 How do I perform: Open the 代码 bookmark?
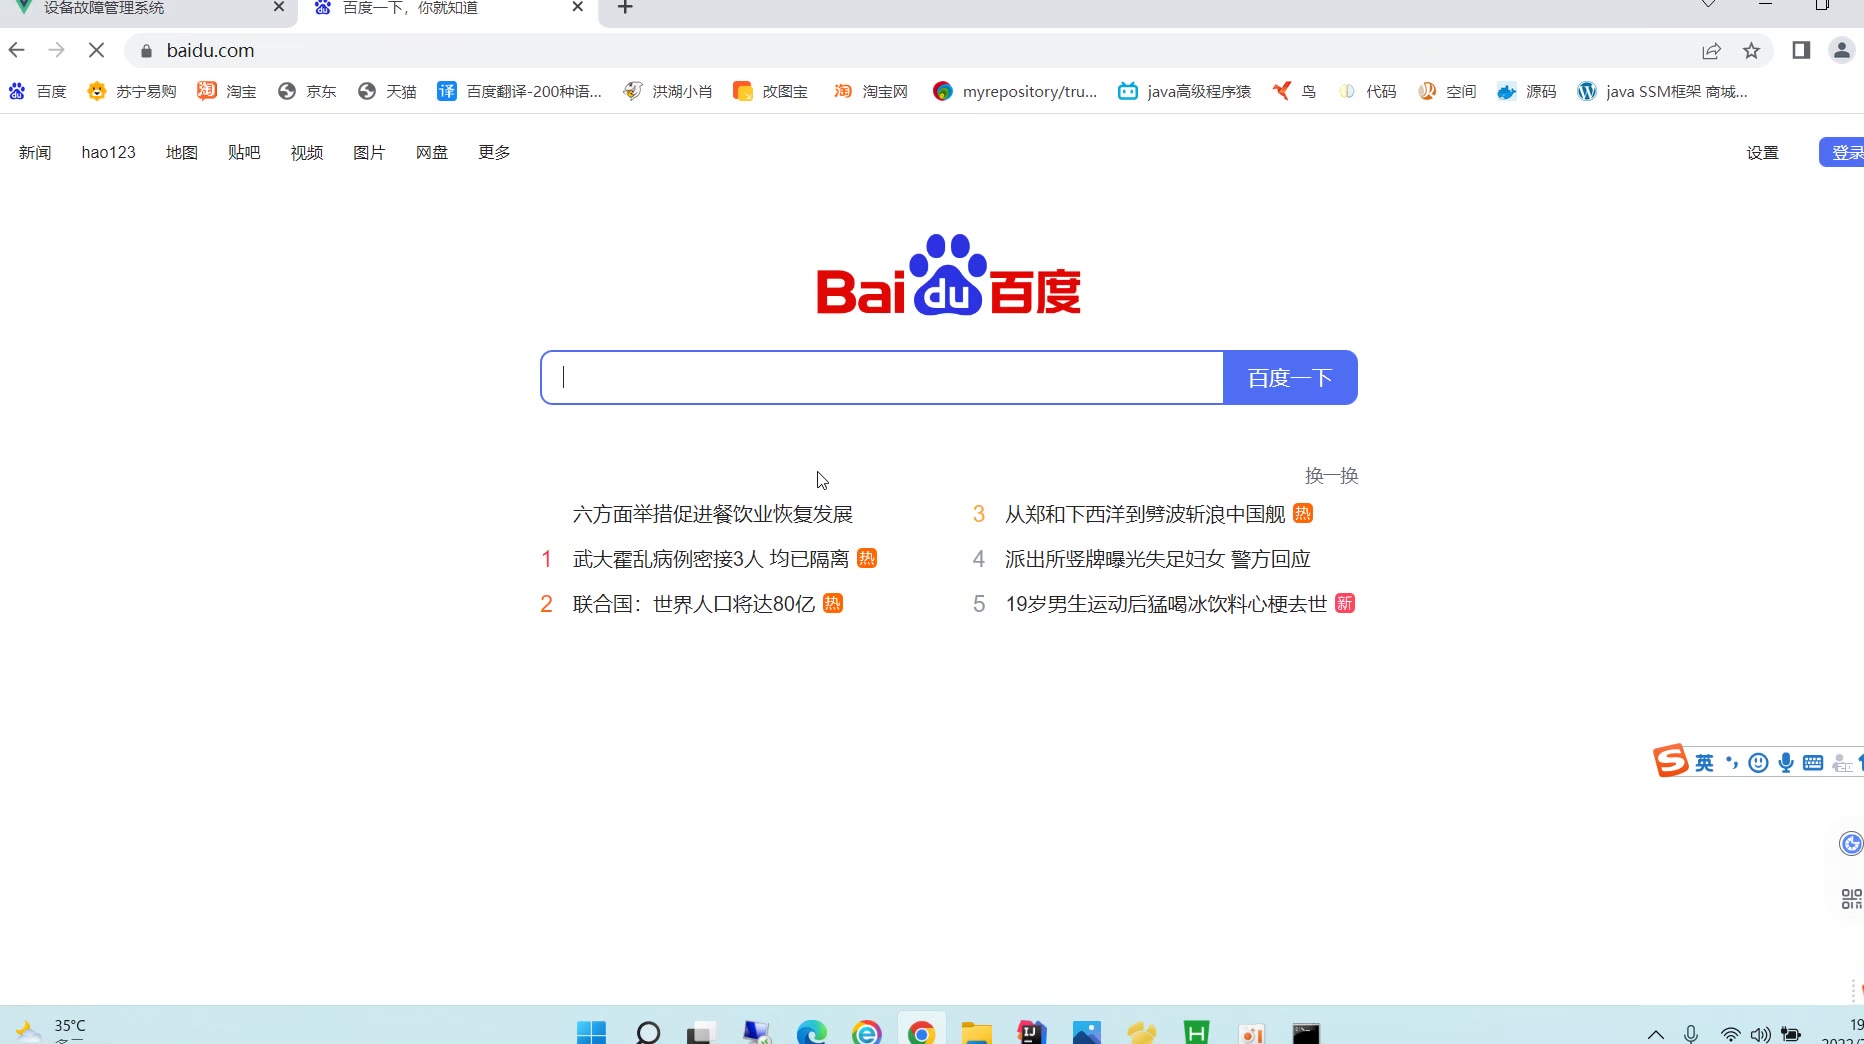(x=1367, y=91)
